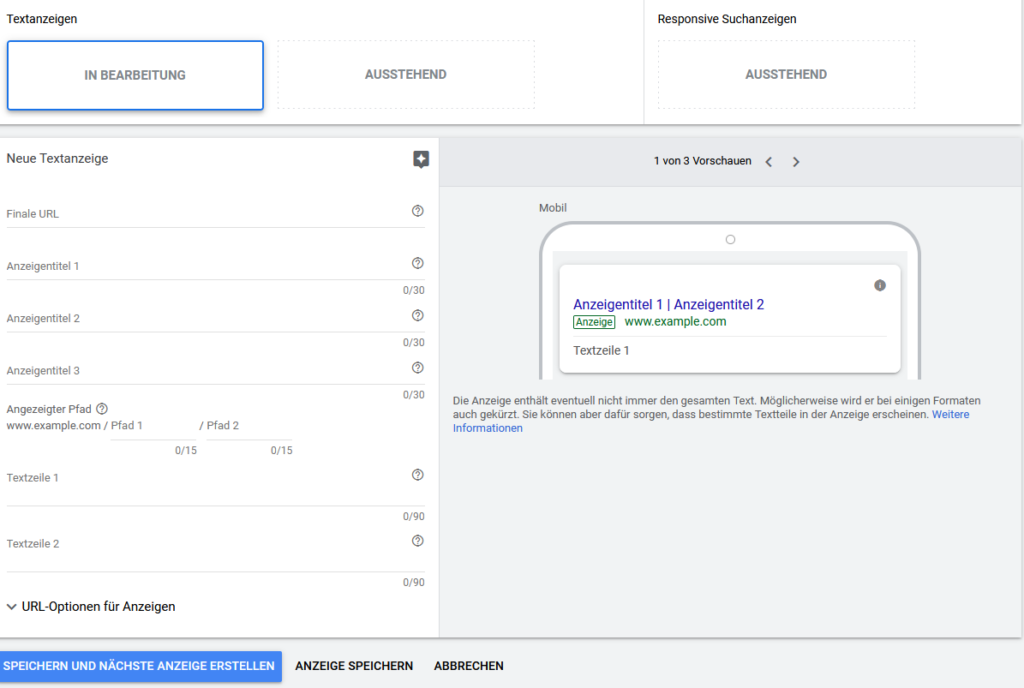Open help icon beside Anzeigentitel 3
This screenshot has width=1024, height=688.
[x=418, y=367]
